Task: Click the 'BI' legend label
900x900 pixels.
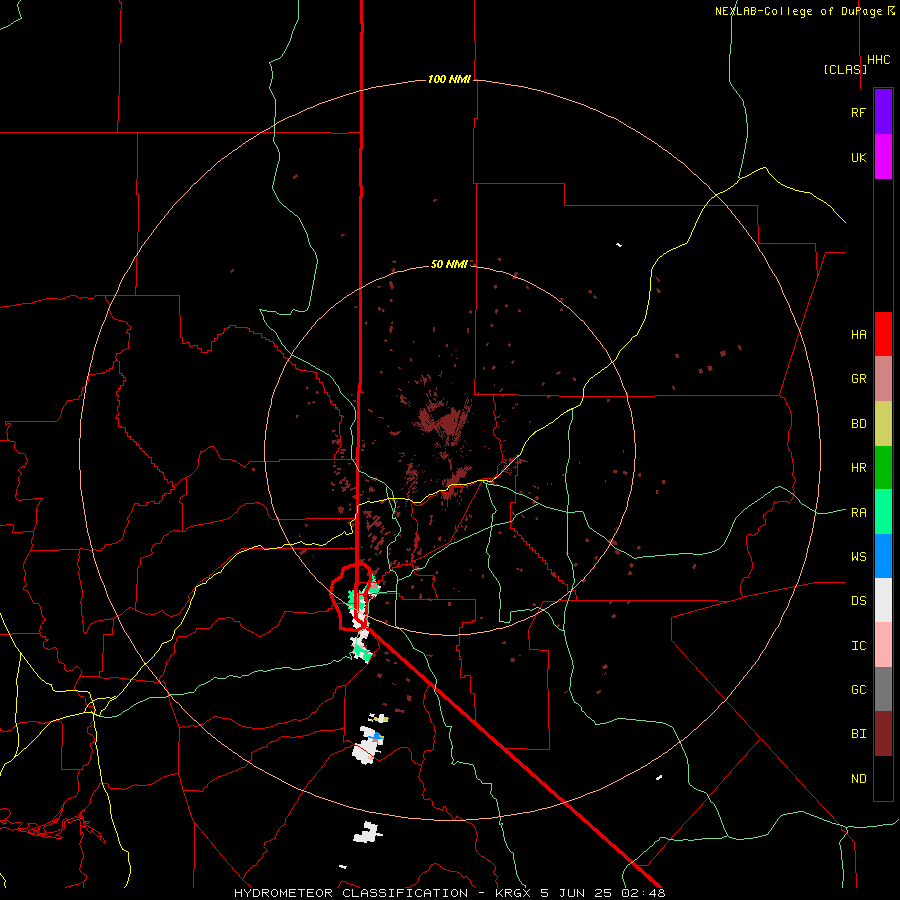Action: [x=859, y=734]
